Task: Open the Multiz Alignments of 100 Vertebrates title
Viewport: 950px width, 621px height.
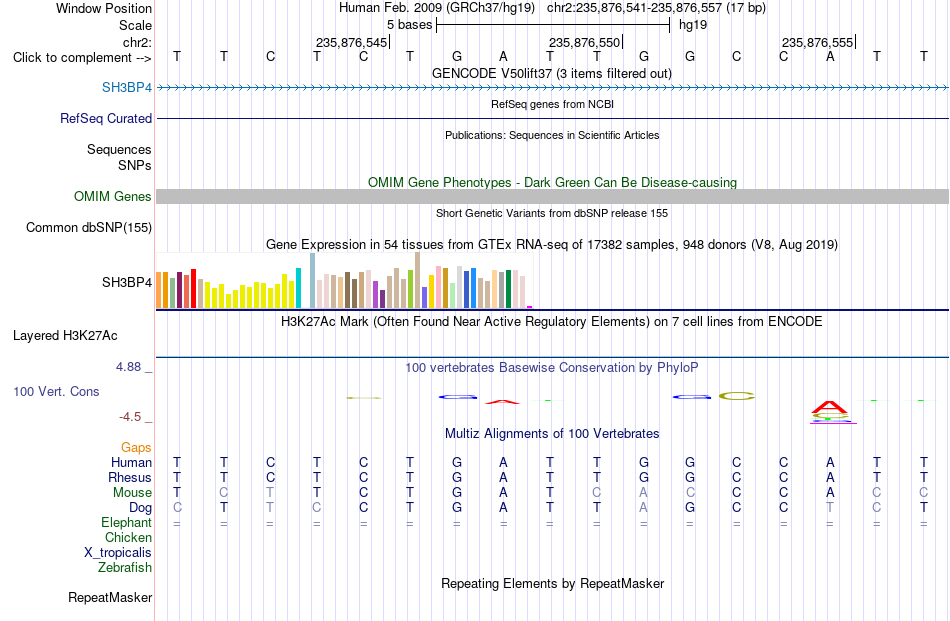Action: pyautogui.click(x=552, y=433)
